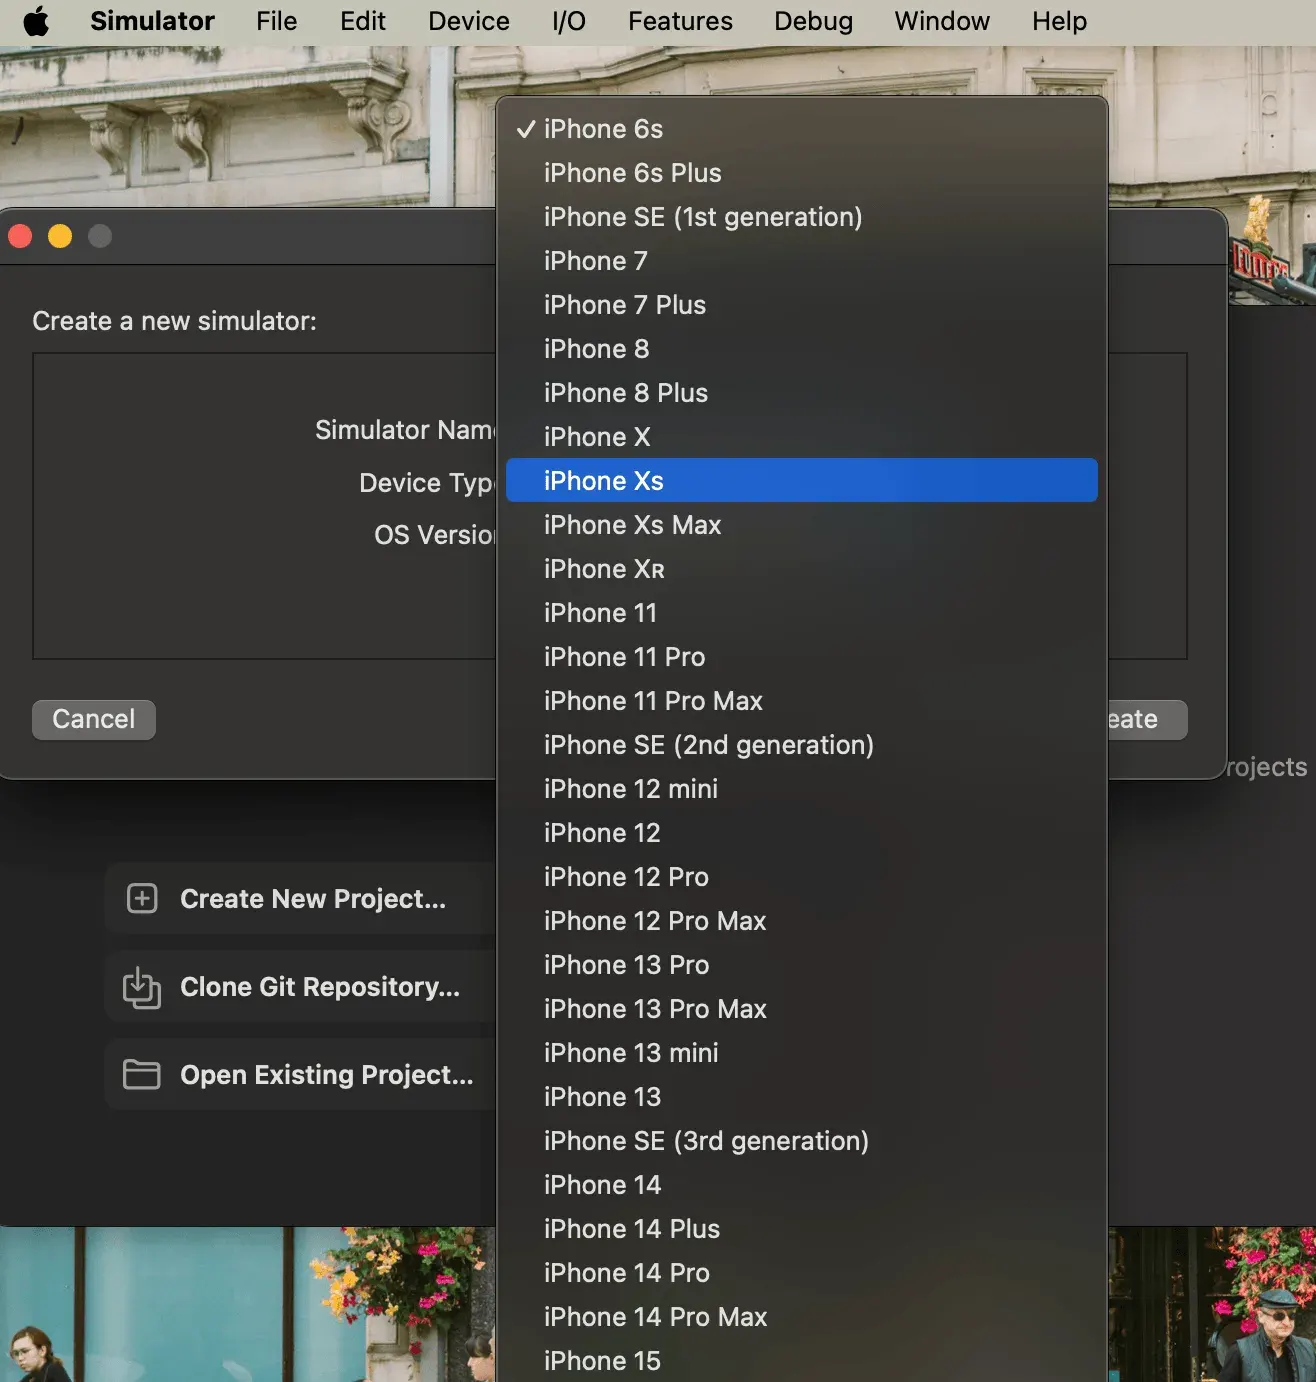The width and height of the screenshot is (1316, 1382).
Task: Choose iPhone Xs Max
Action: click(x=802, y=525)
